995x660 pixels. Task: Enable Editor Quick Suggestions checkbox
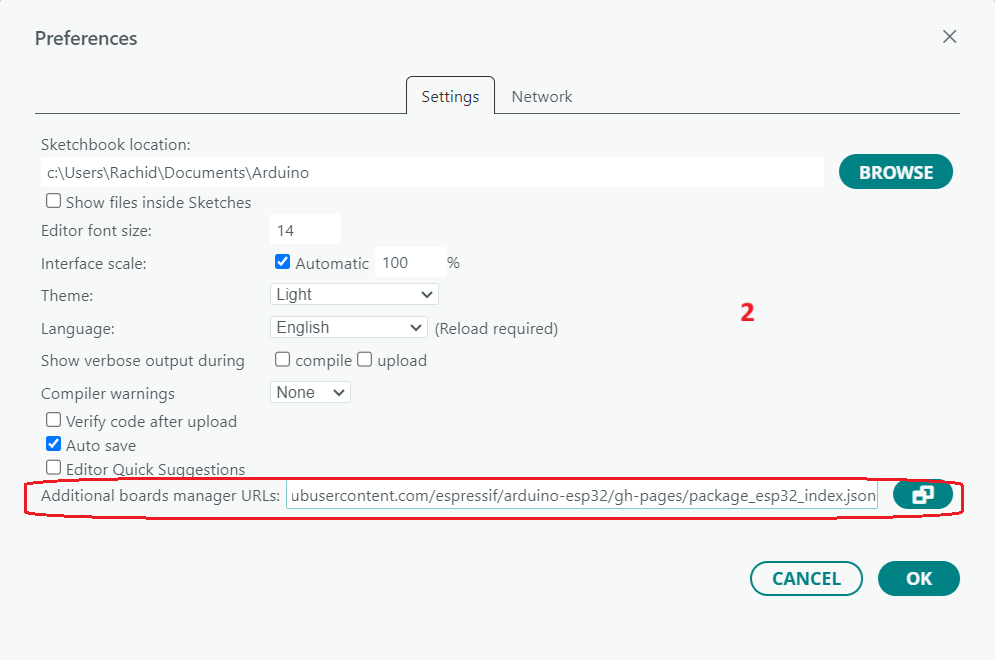[x=54, y=468]
